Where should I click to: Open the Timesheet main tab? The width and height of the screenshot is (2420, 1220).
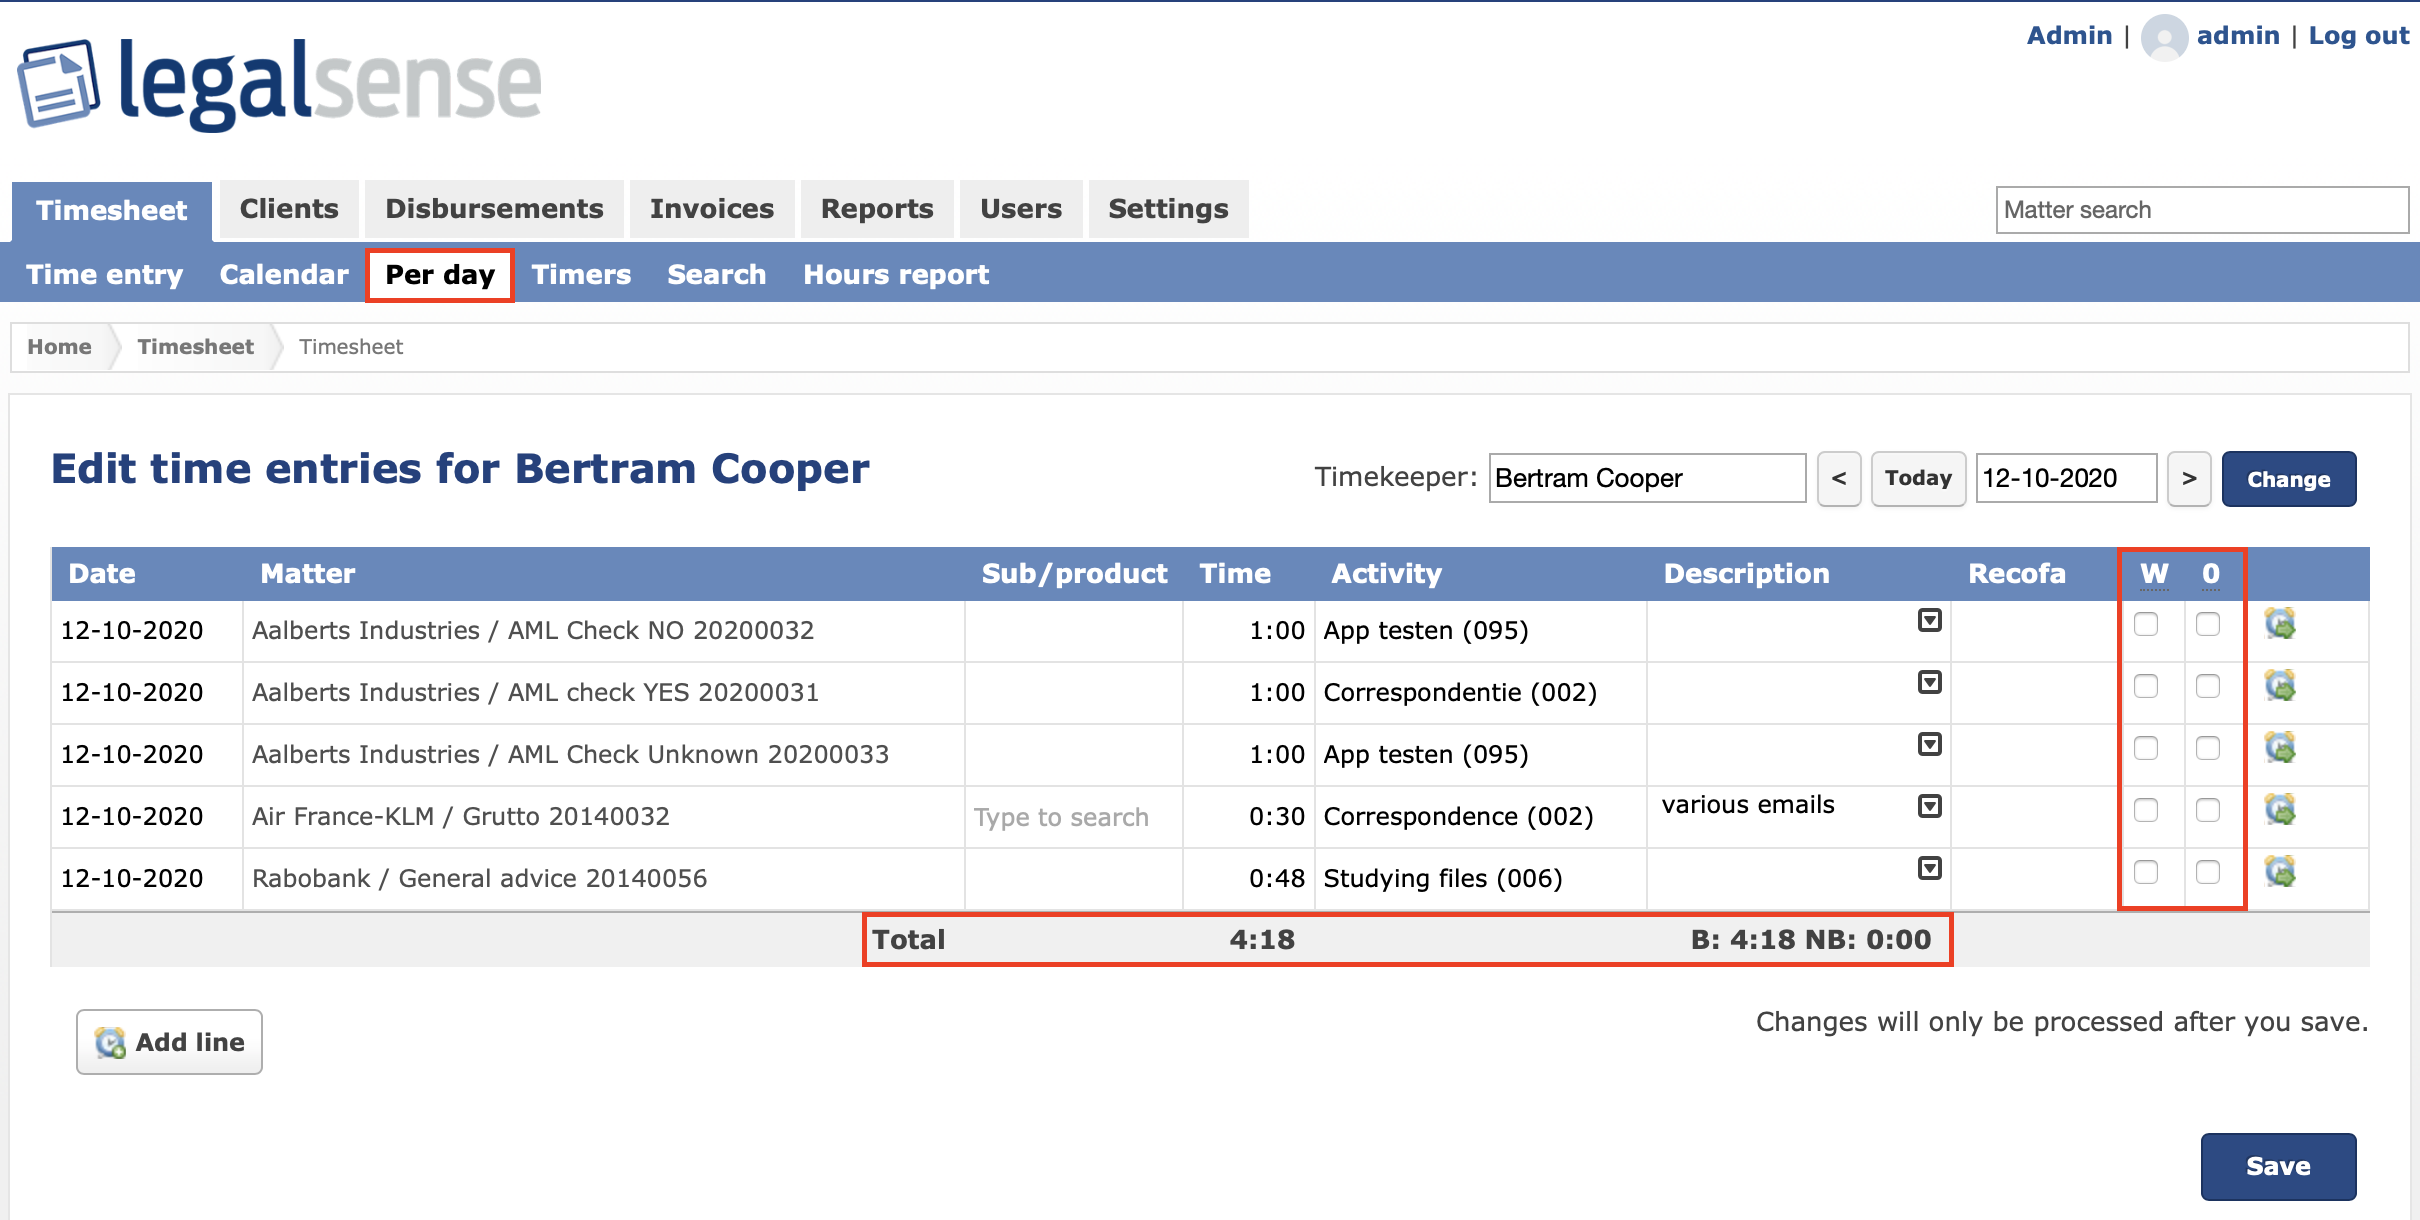[112, 210]
